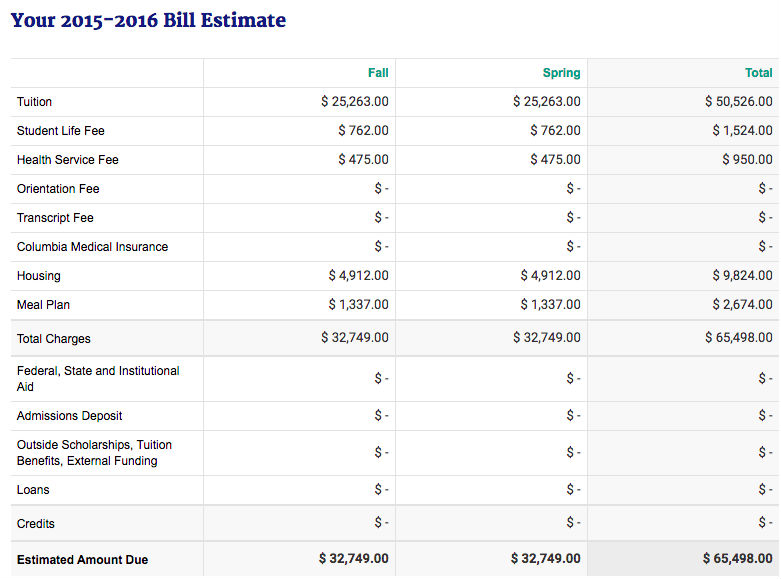Select the Health Service Fee label
781x579 pixels.
coord(68,159)
